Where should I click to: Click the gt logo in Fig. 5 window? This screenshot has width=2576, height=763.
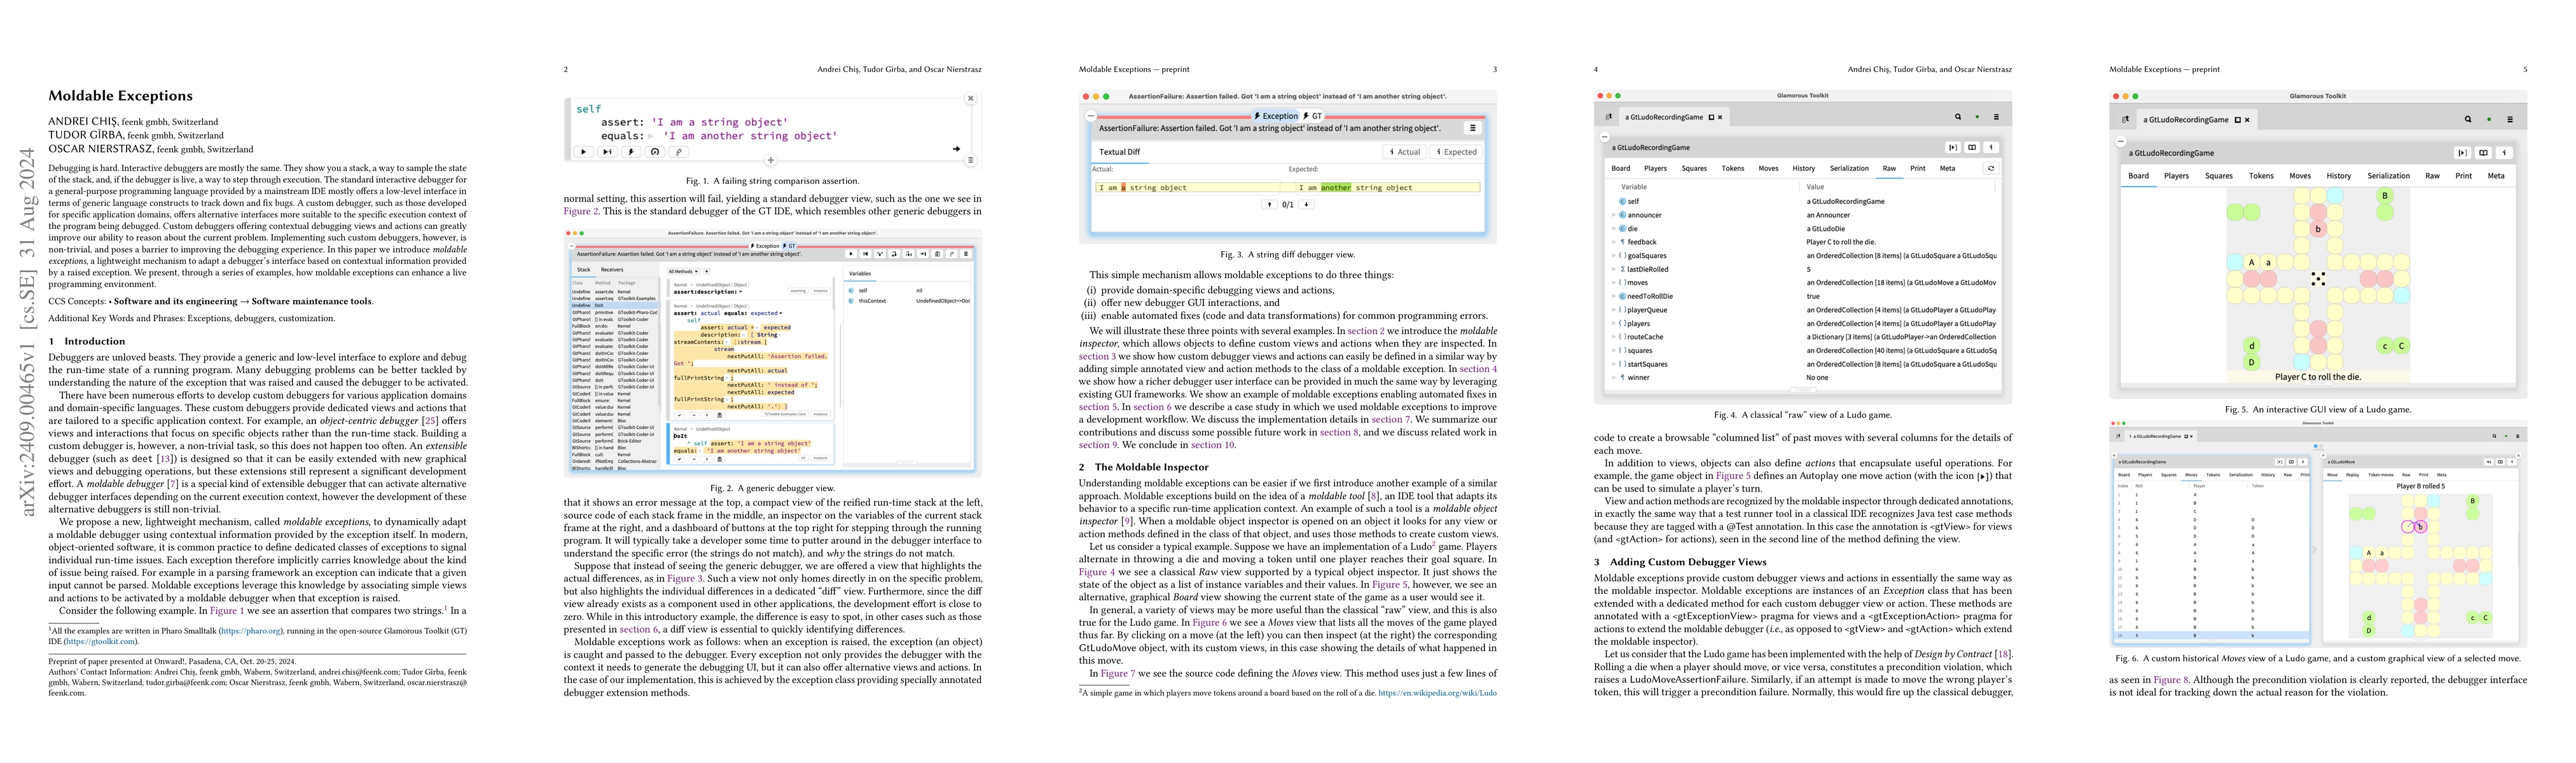click(x=2125, y=119)
